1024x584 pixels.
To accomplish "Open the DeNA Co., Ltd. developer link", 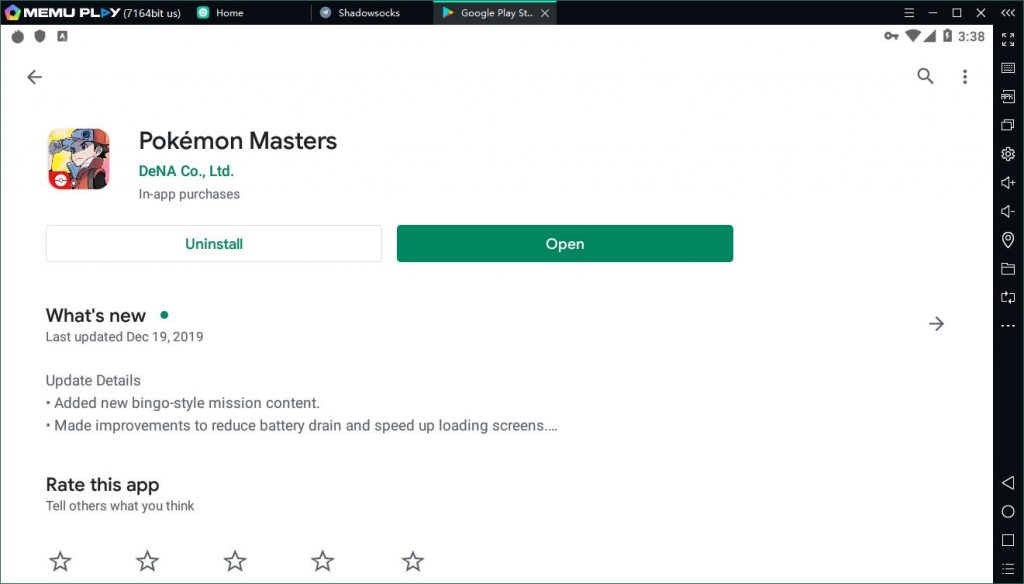I will tap(186, 171).
